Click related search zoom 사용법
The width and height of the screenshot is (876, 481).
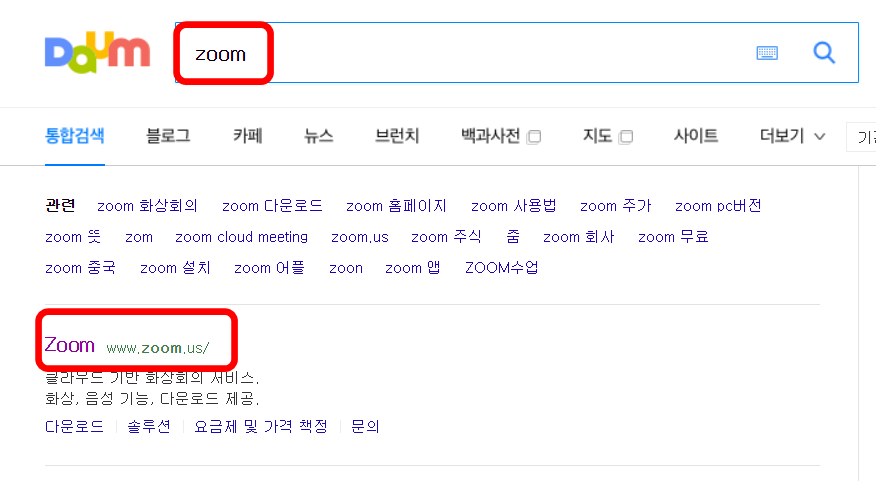tap(513, 206)
